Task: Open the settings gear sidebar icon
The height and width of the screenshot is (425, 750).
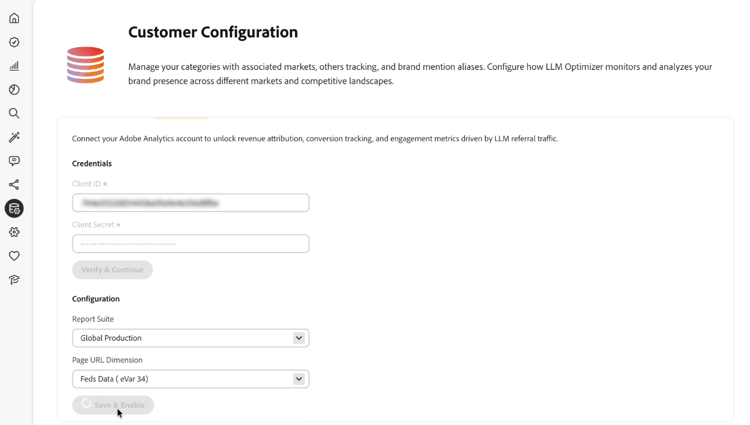Action: 14,232
